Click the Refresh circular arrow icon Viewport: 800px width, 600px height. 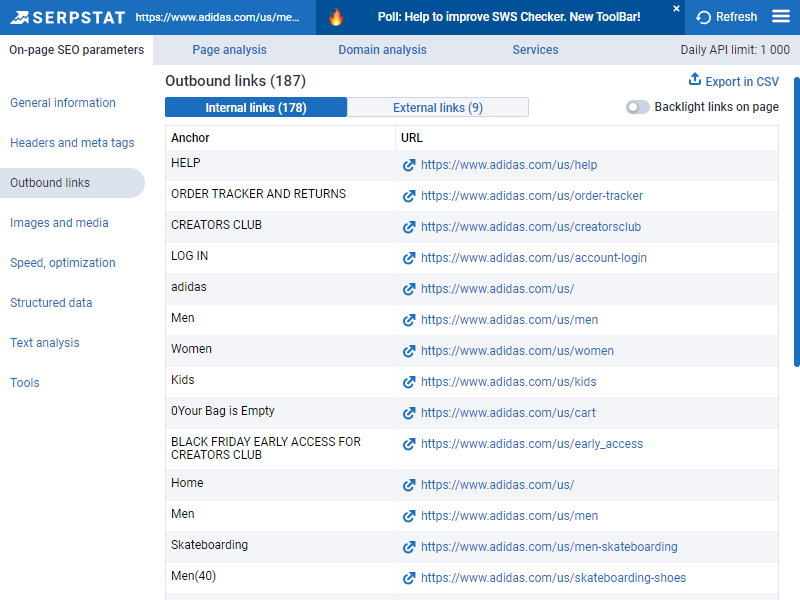click(x=704, y=17)
